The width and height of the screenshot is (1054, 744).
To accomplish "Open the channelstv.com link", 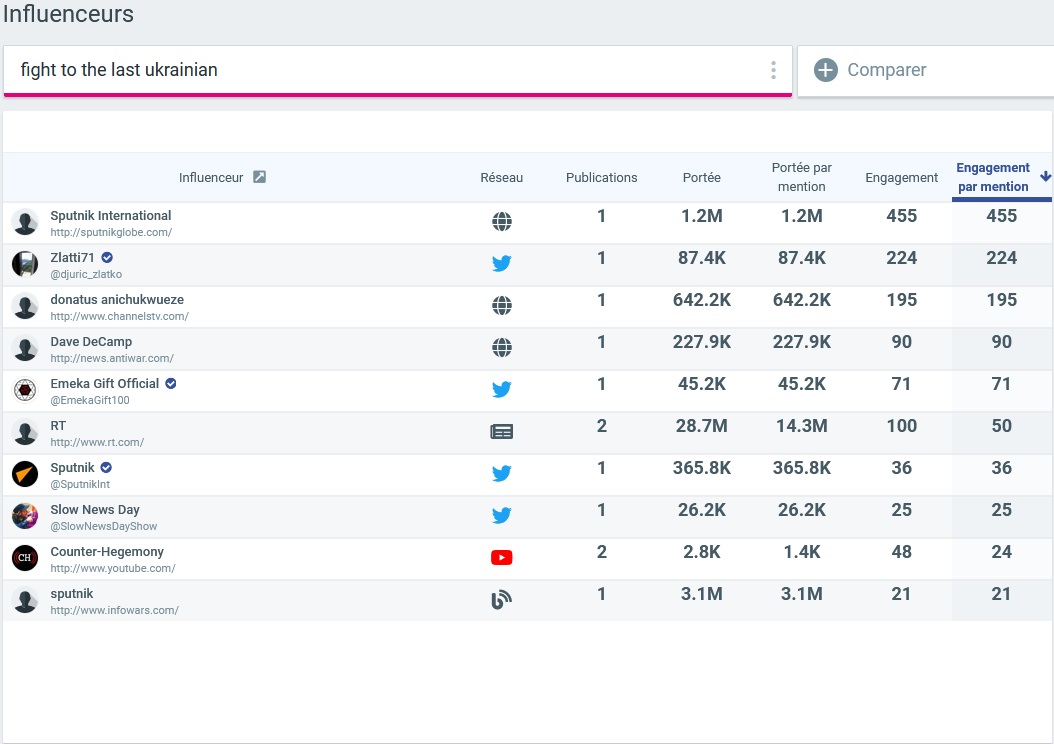I will click(120, 317).
